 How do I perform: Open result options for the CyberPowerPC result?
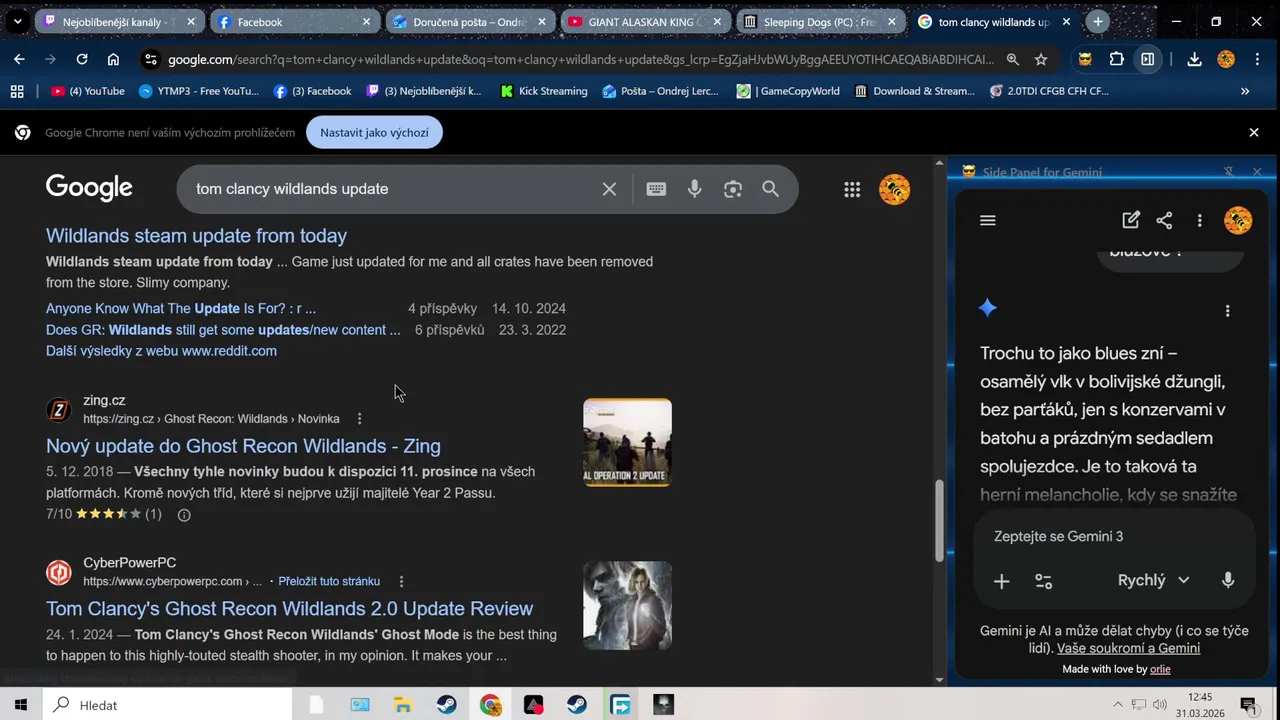[401, 581]
